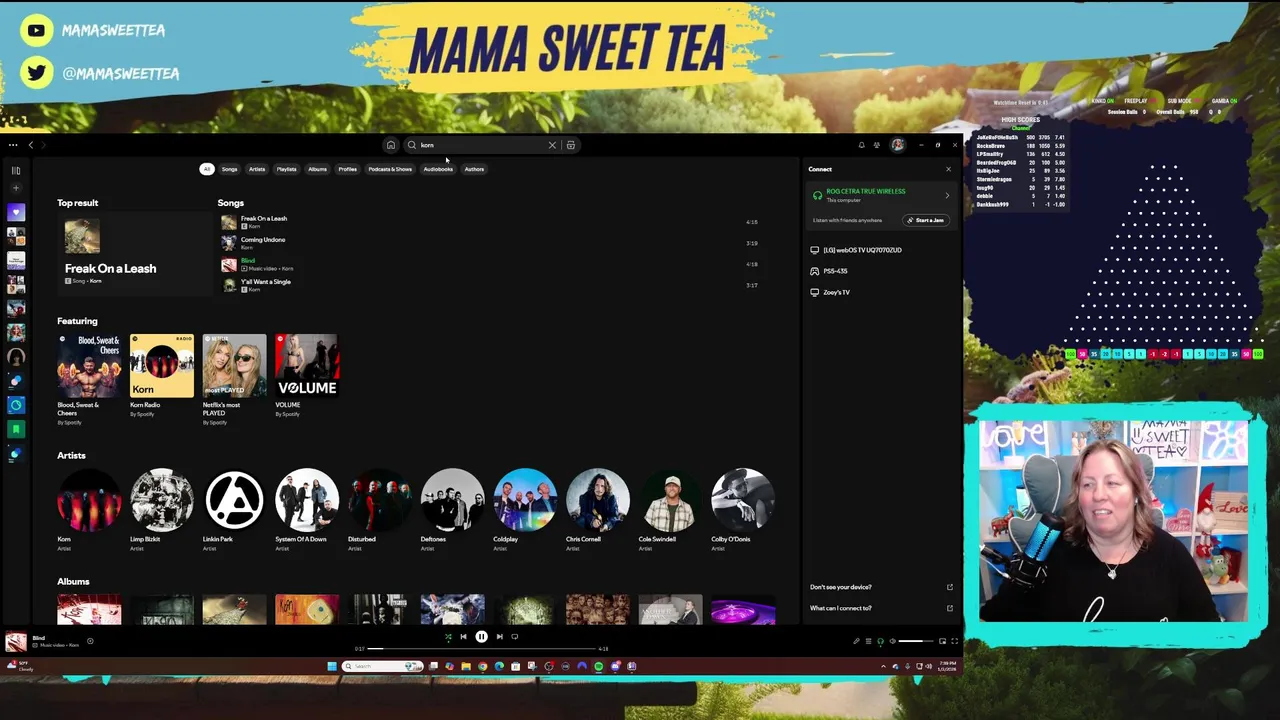1280x720 pixels.
Task: Filter search results by Audiobooks
Action: point(438,169)
